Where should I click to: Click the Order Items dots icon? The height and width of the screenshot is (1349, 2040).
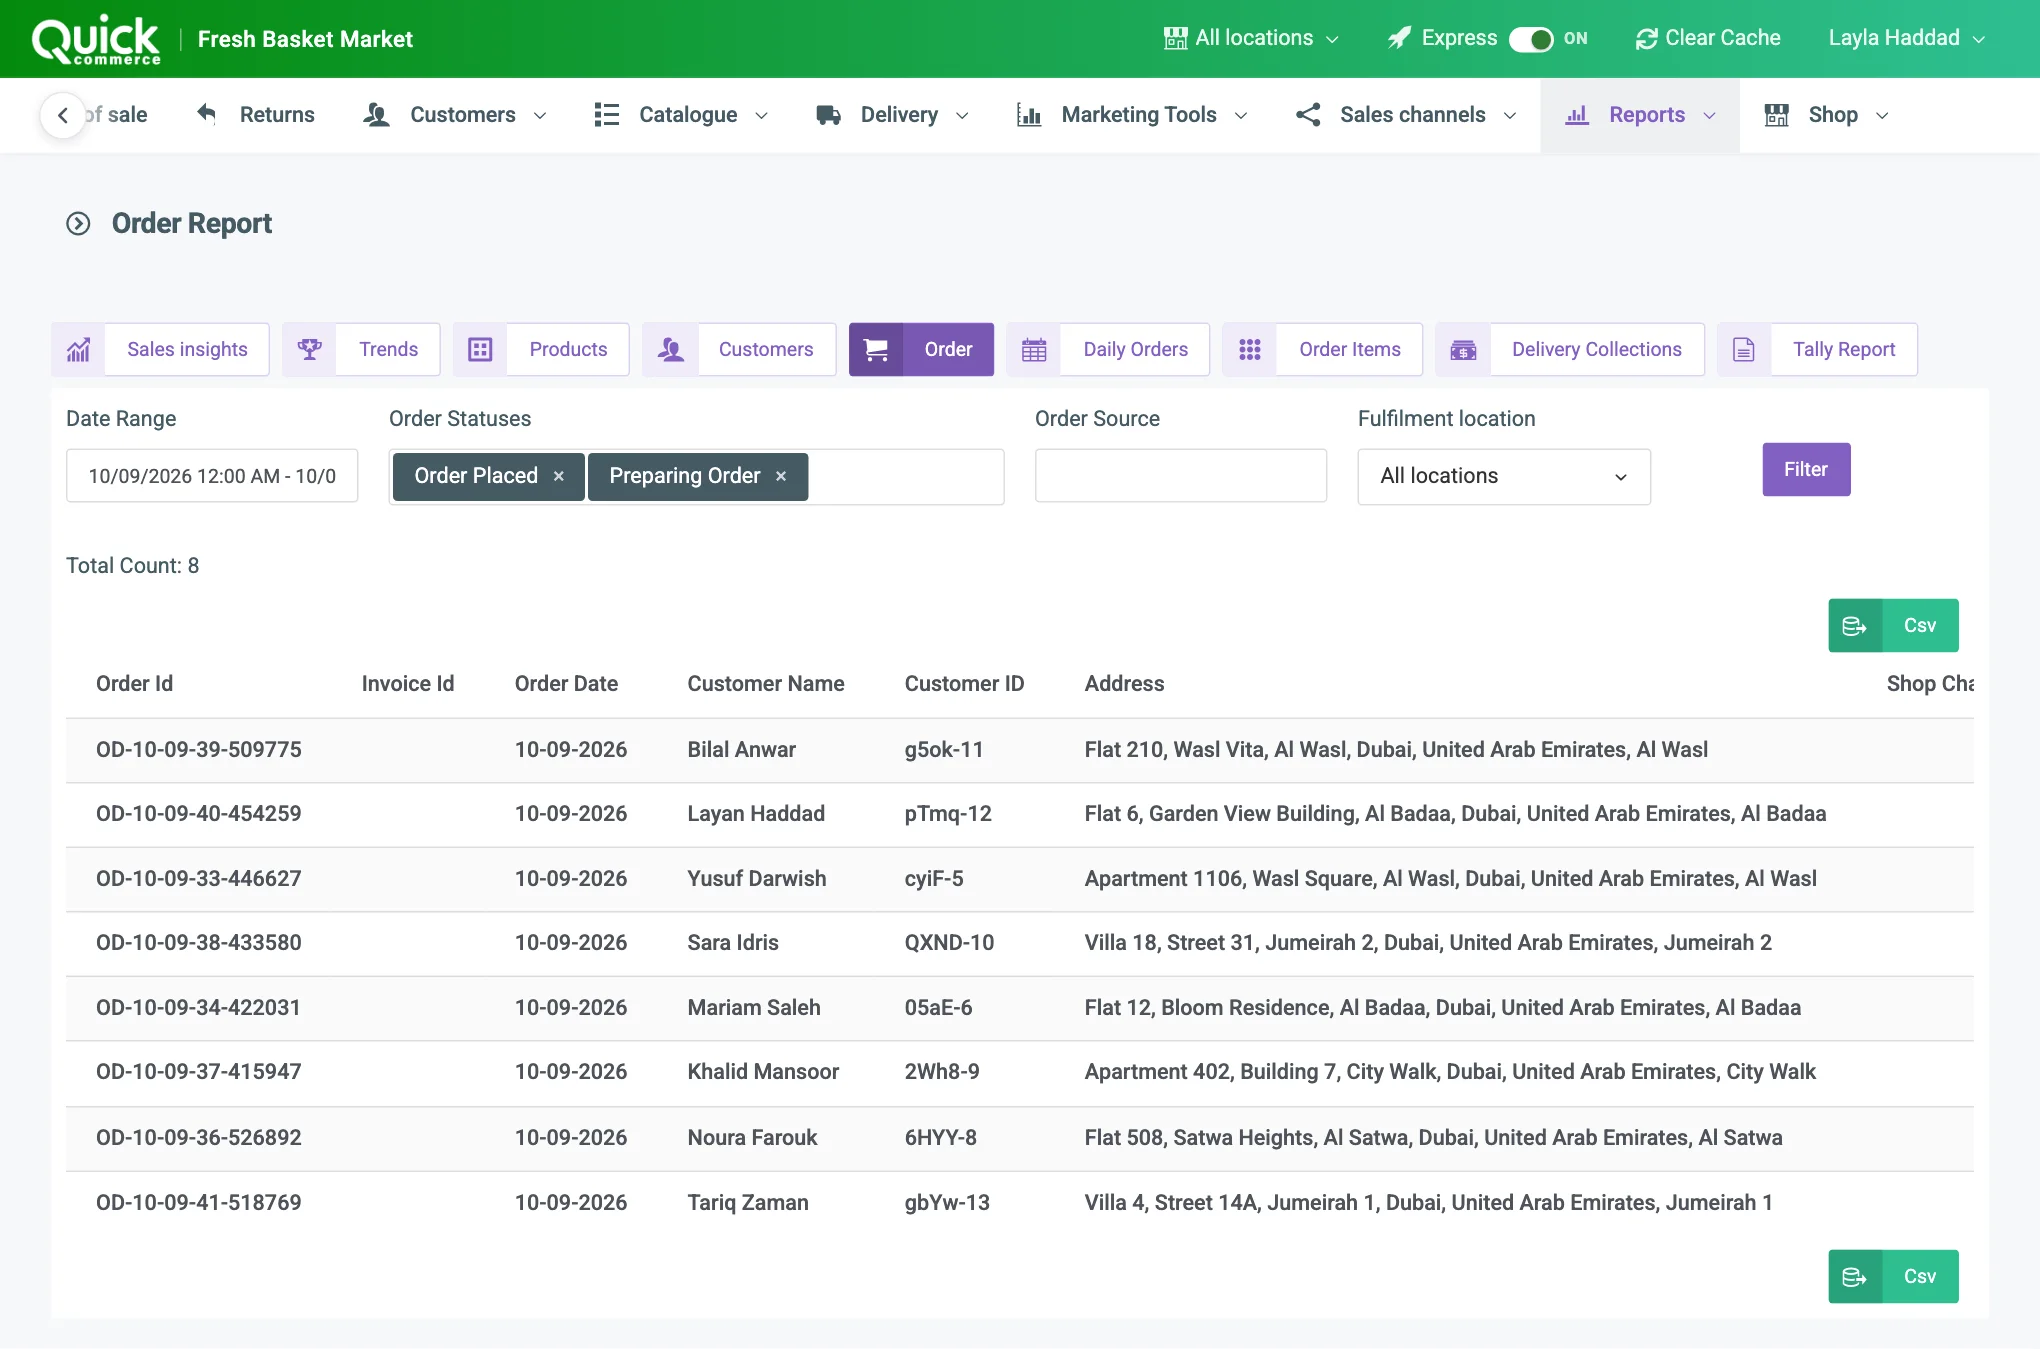tap(1250, 349)
